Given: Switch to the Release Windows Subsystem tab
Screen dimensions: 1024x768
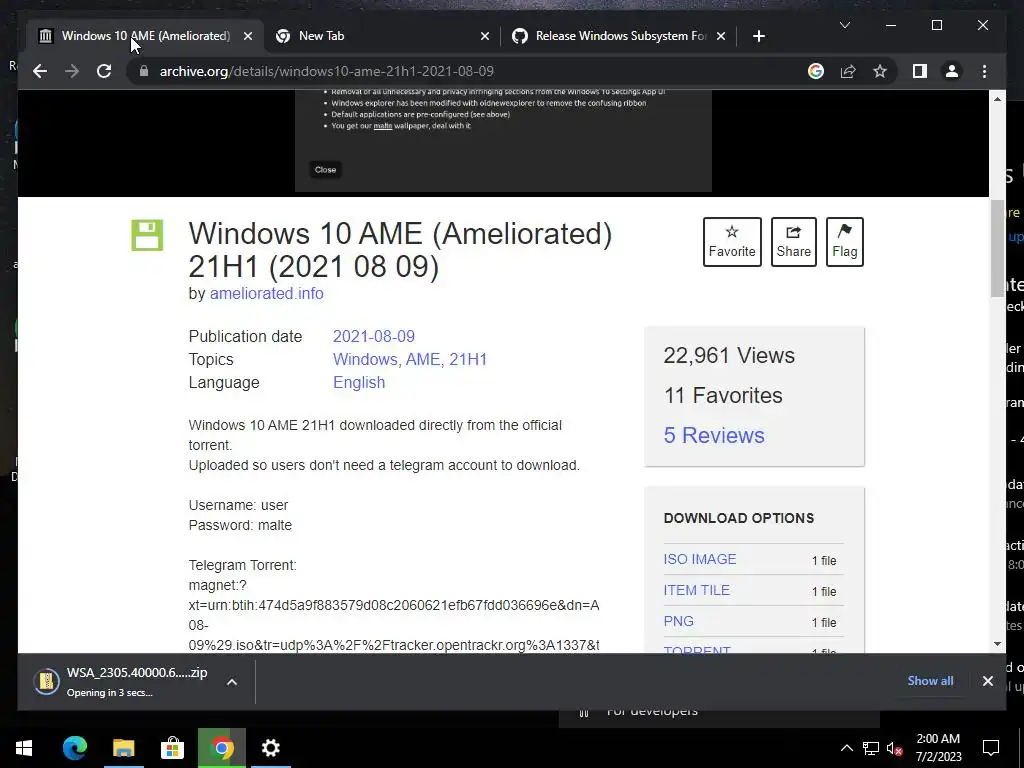Looking at the screenshot, I should [618, 36].
